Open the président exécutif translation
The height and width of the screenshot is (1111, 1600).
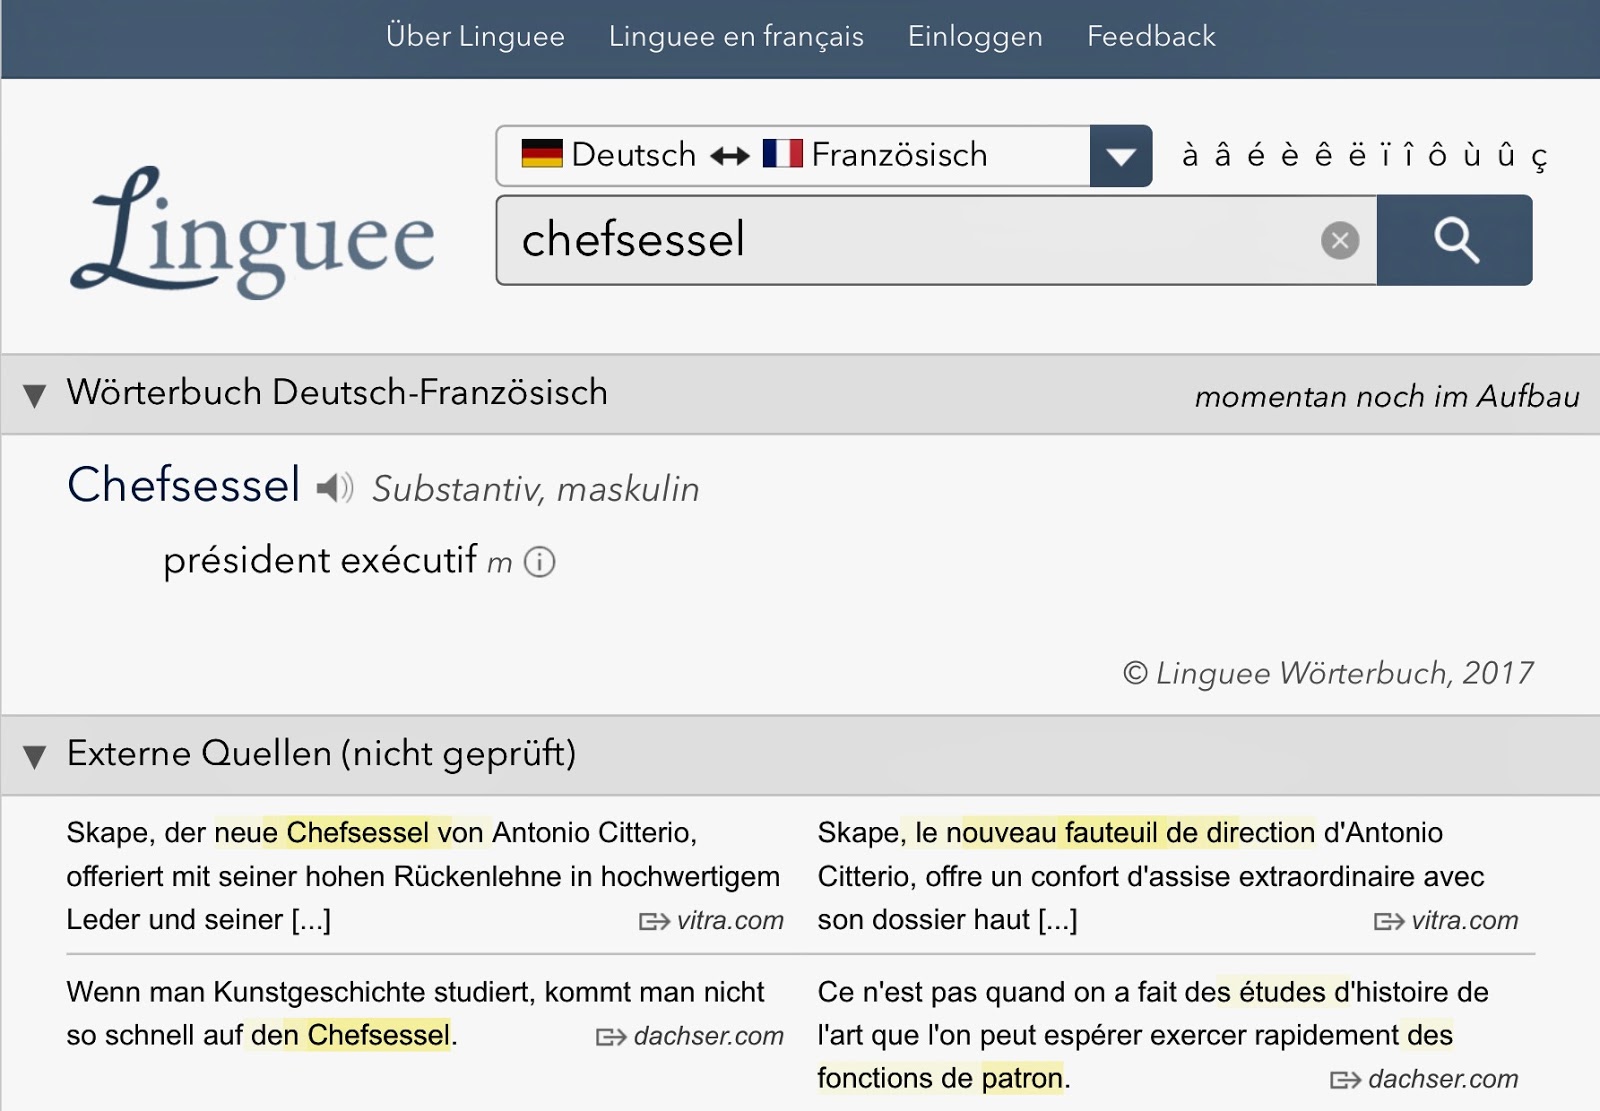tap(320, 560)
